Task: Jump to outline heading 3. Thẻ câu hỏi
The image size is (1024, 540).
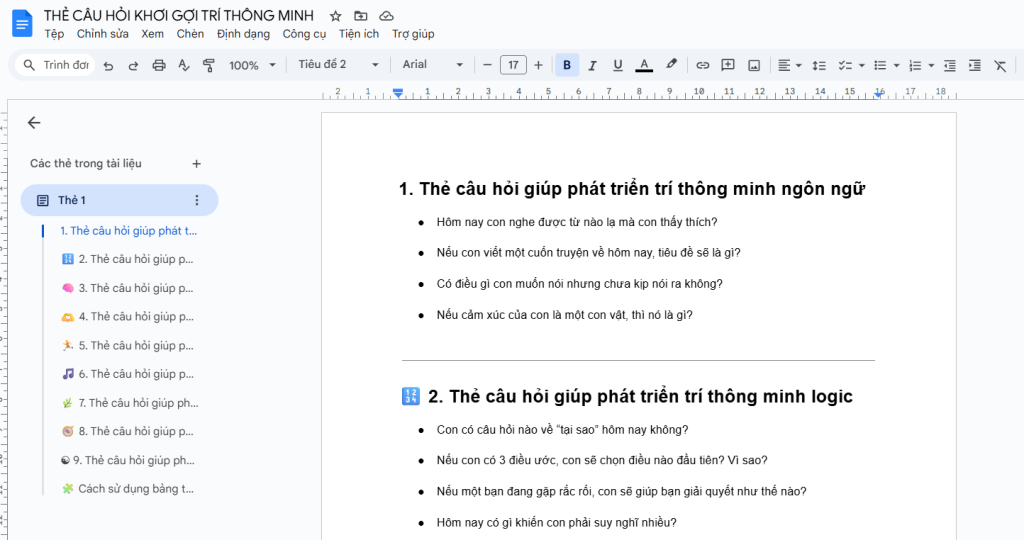Action: click(x=127, y=288)
